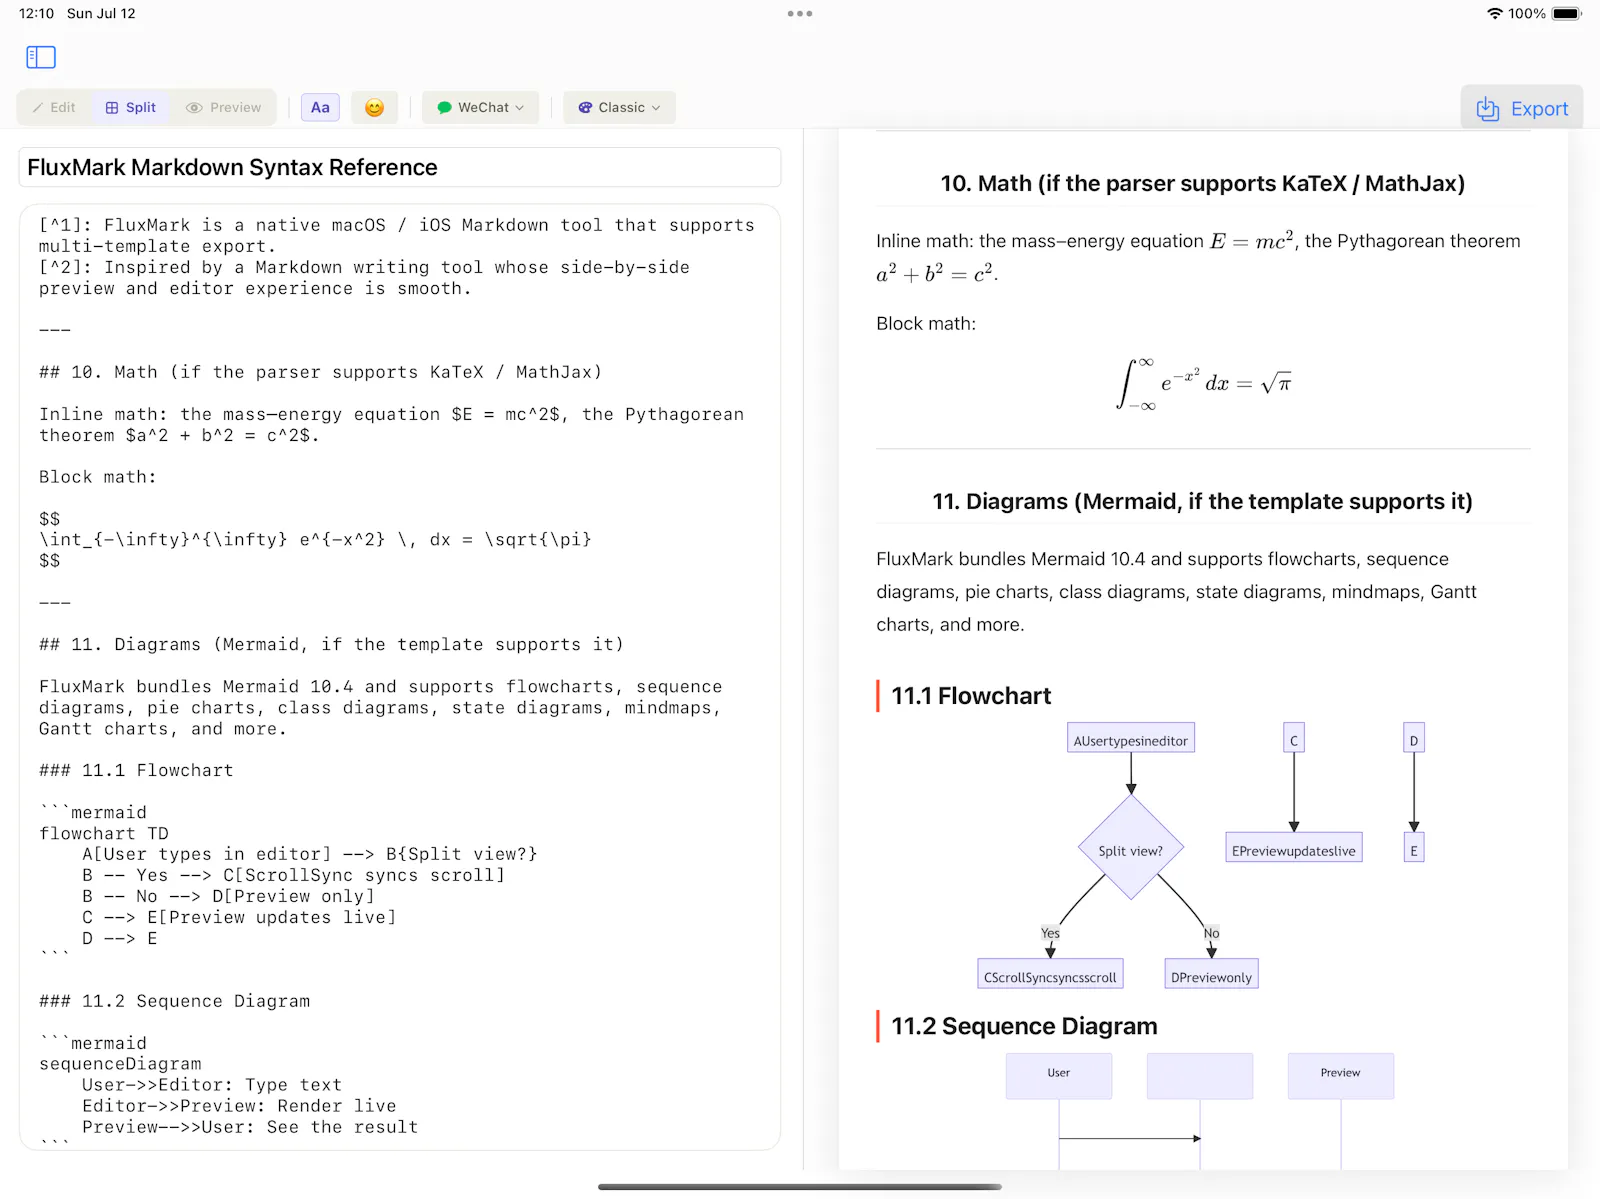Click the '11. Diagrams' heading in preview

[x=1202, y=502]
